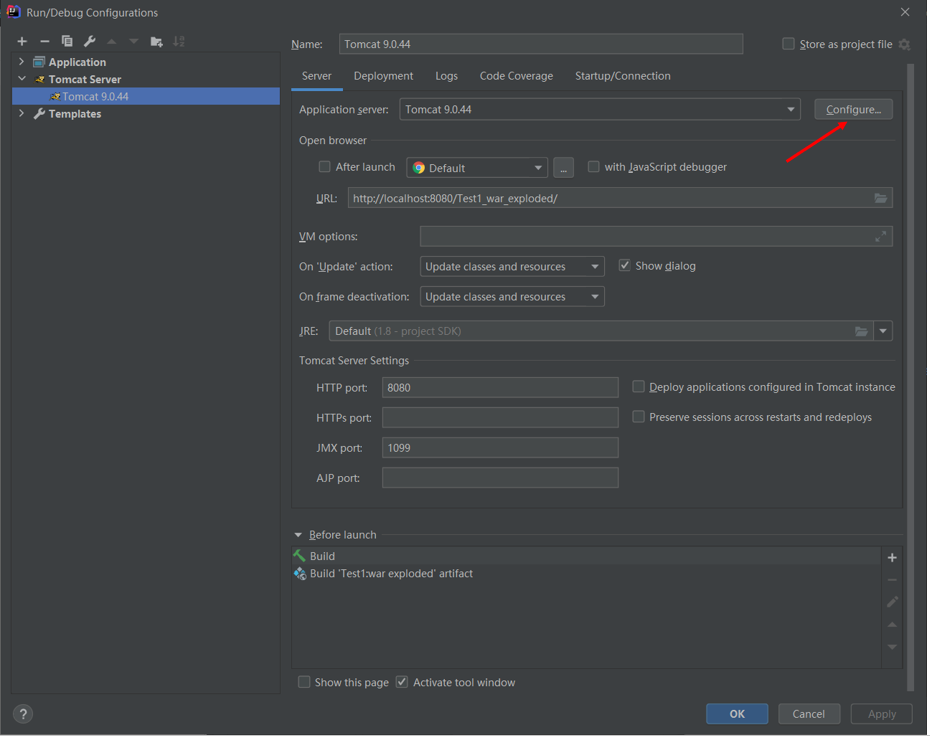Expand the Application tree node
930x736 pixels.
[x=22, y=62]
